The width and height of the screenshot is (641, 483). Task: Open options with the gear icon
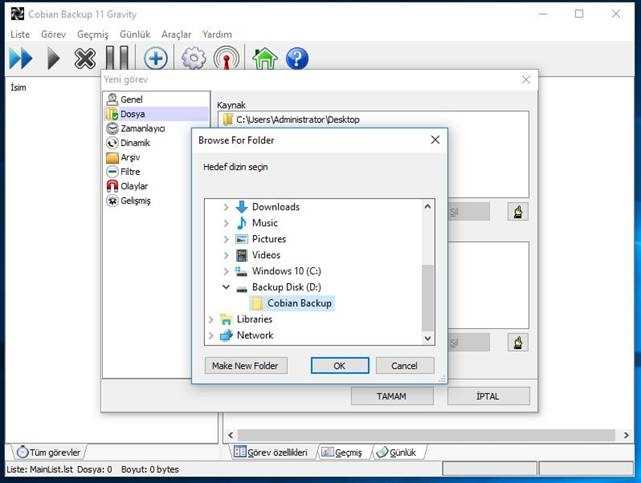click(194, 58)
